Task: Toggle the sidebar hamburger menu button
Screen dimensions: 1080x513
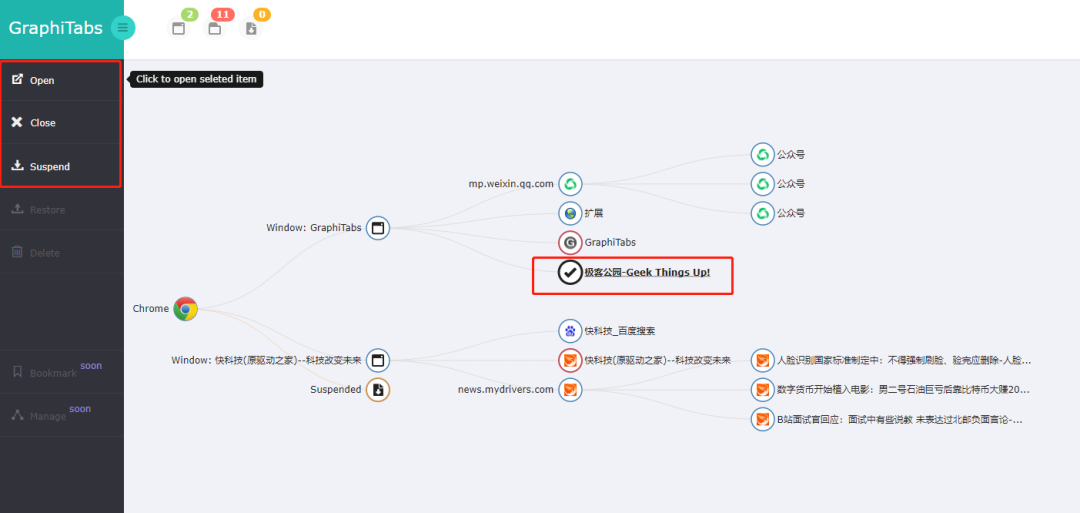Action: (123, 28)
